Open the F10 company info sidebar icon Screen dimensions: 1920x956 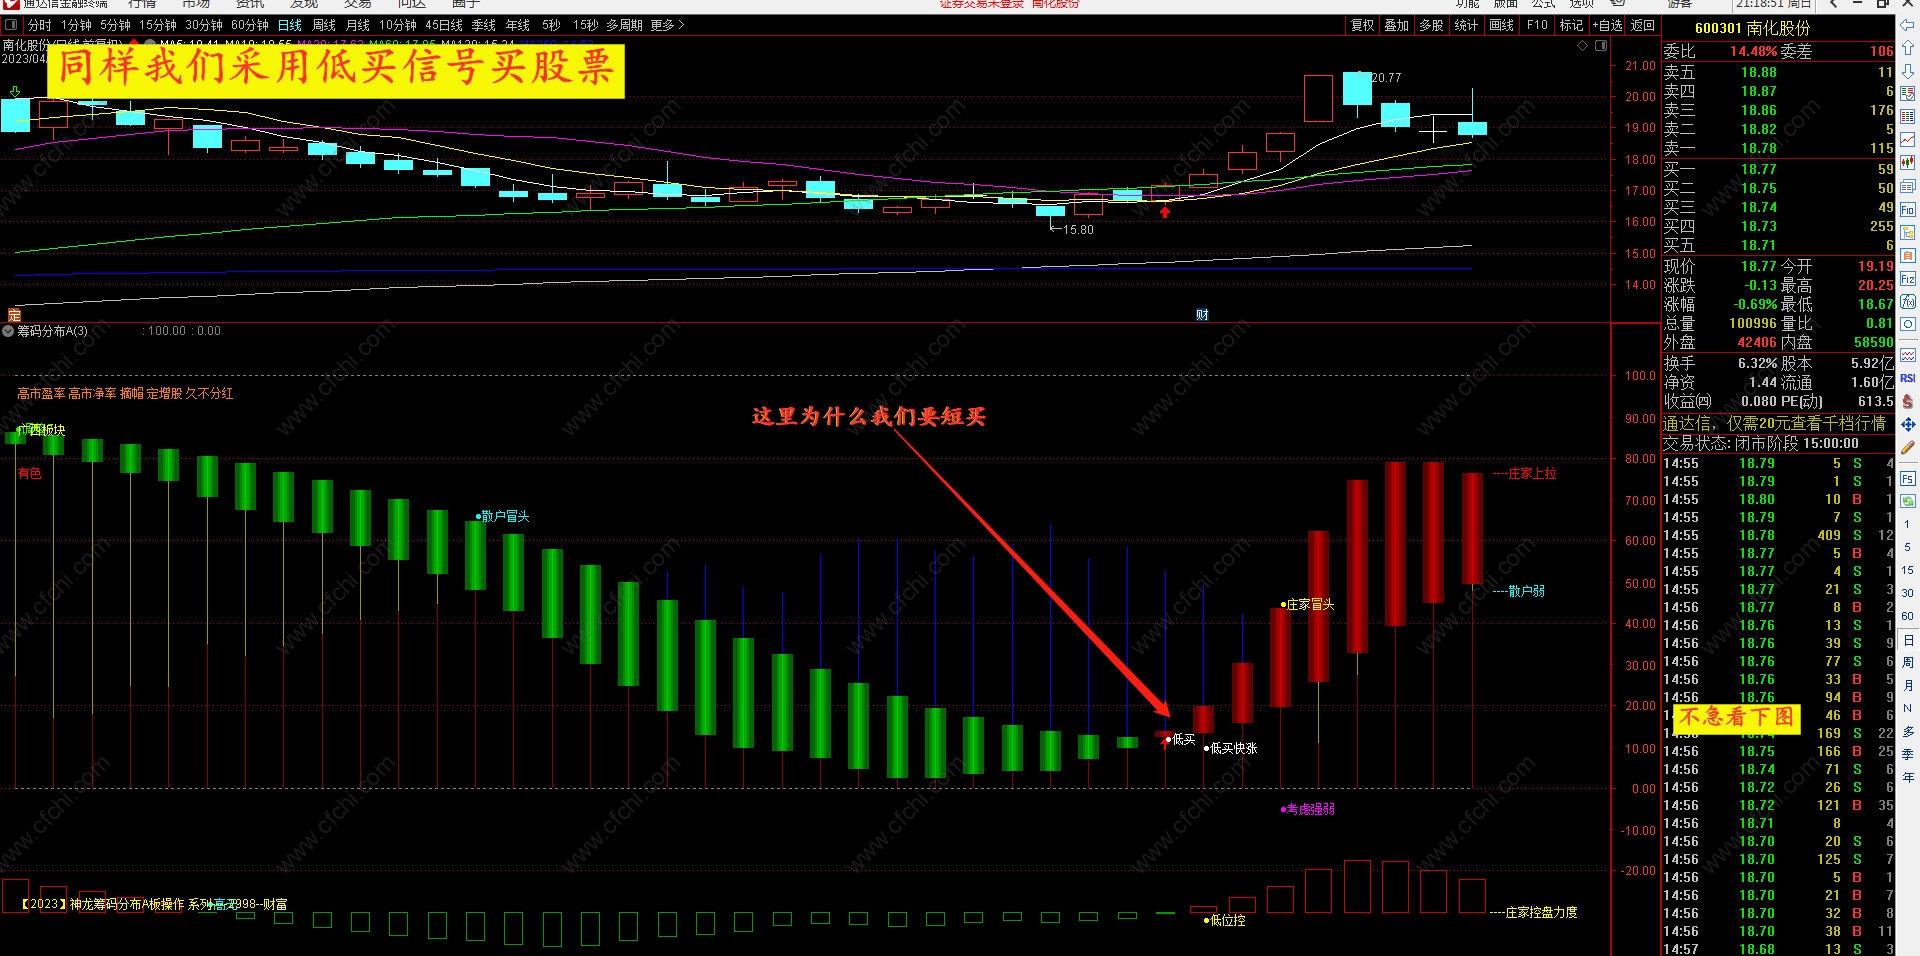(1907, 209)
